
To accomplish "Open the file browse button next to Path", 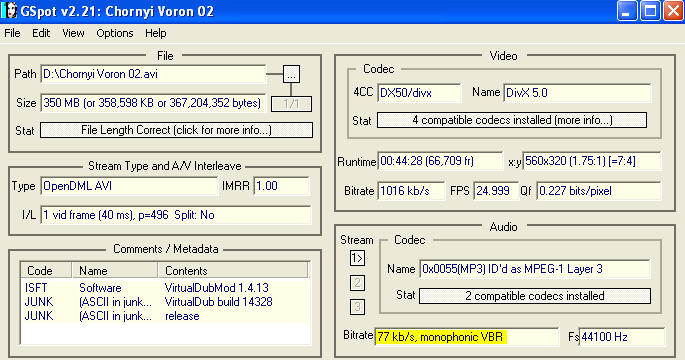I will coord(291,74).
